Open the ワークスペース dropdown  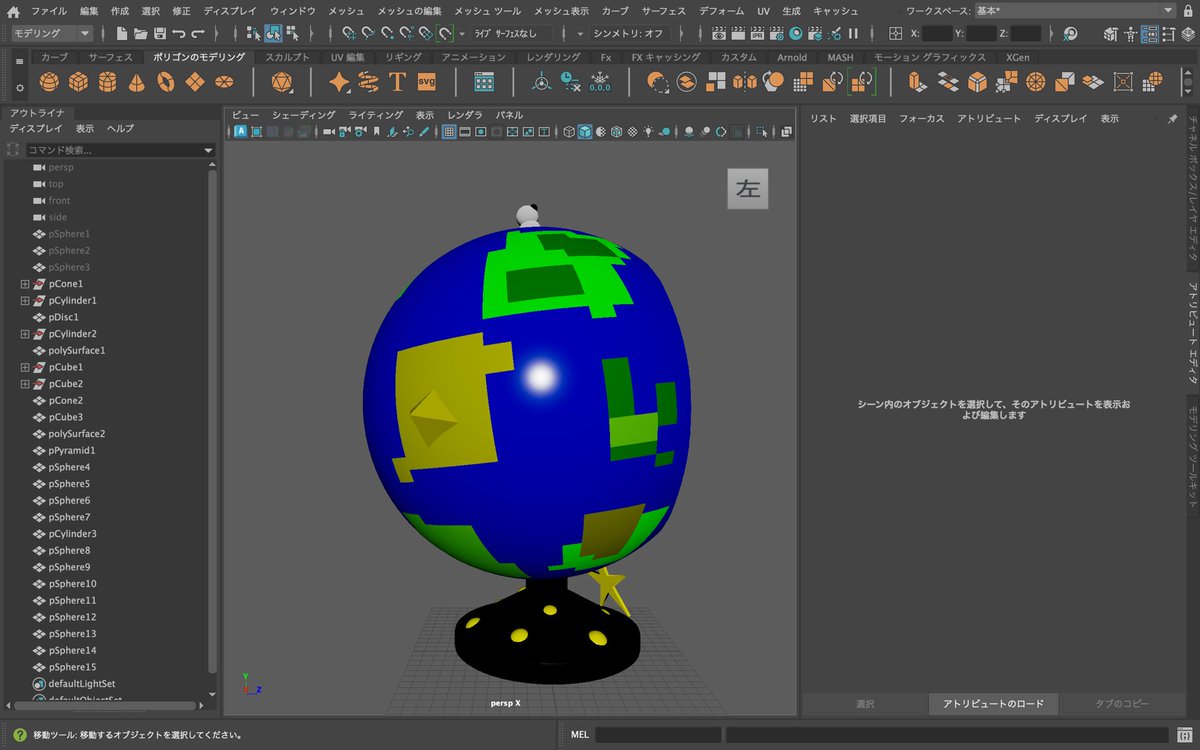coord(1075,10)
